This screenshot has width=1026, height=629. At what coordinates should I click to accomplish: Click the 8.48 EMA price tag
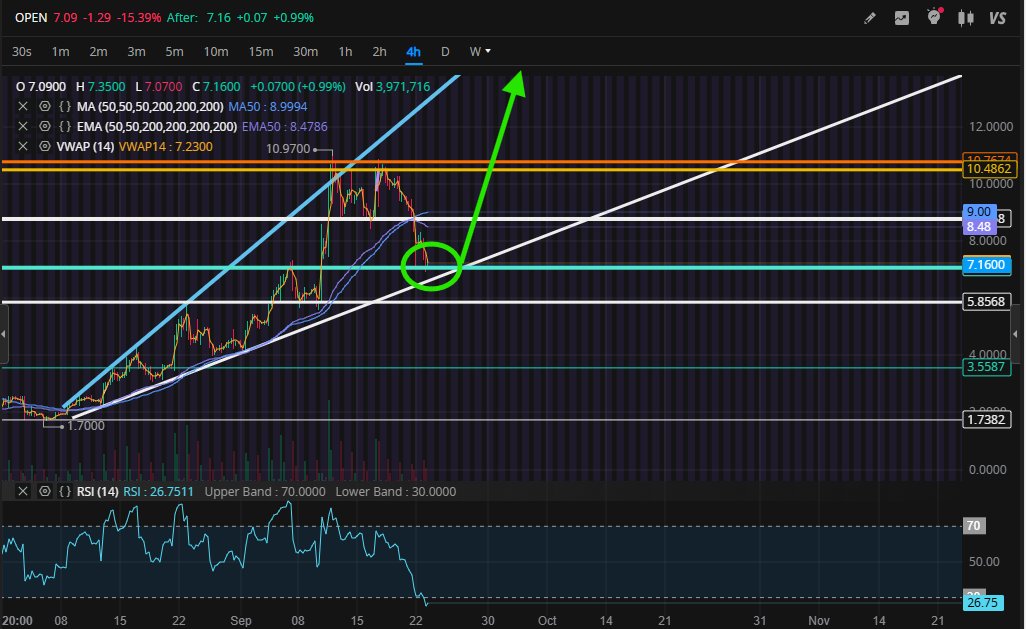coord(979,226)
